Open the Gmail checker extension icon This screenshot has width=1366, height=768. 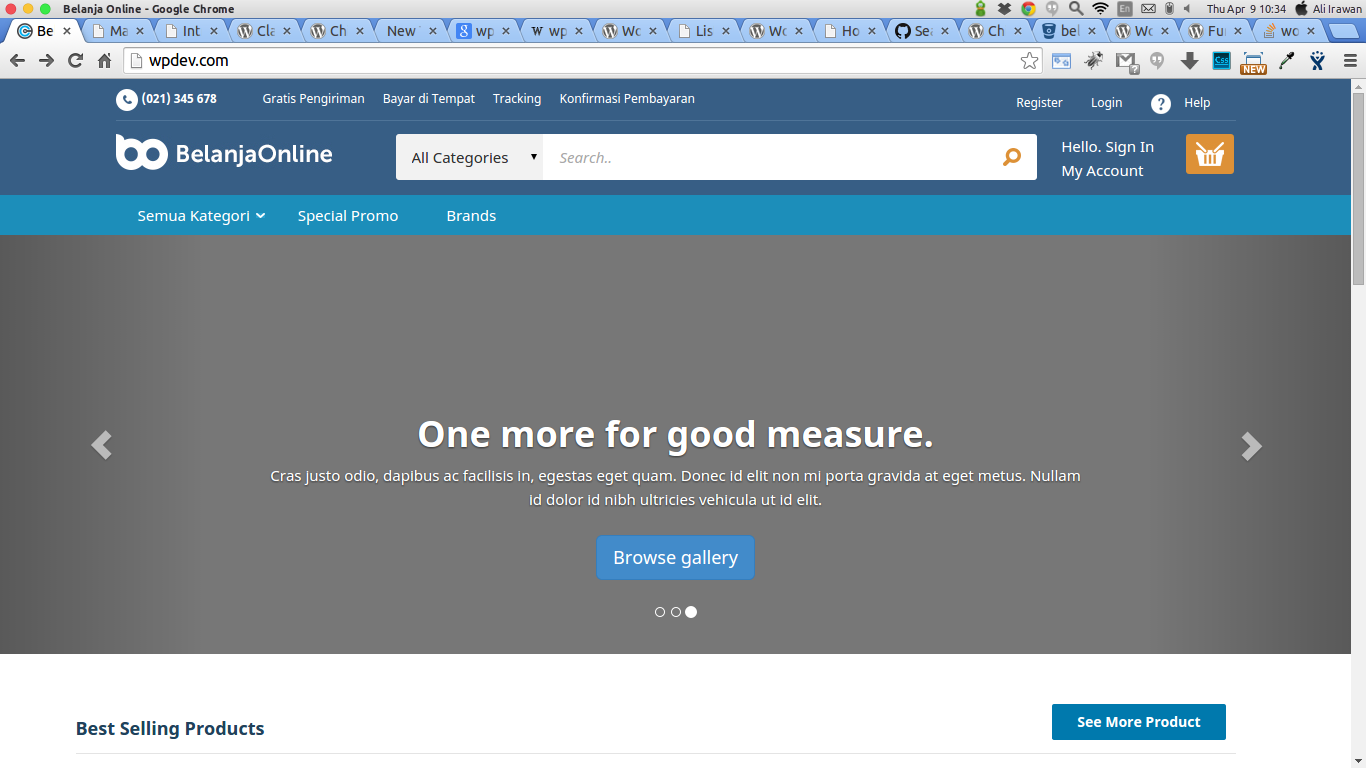(1126, 62)
